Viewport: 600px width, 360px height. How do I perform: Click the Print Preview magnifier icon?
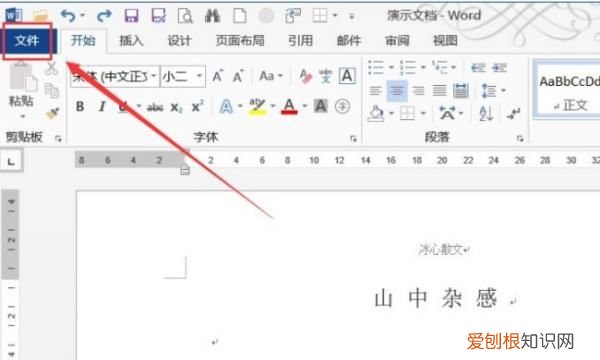click(x=185, y=16)
